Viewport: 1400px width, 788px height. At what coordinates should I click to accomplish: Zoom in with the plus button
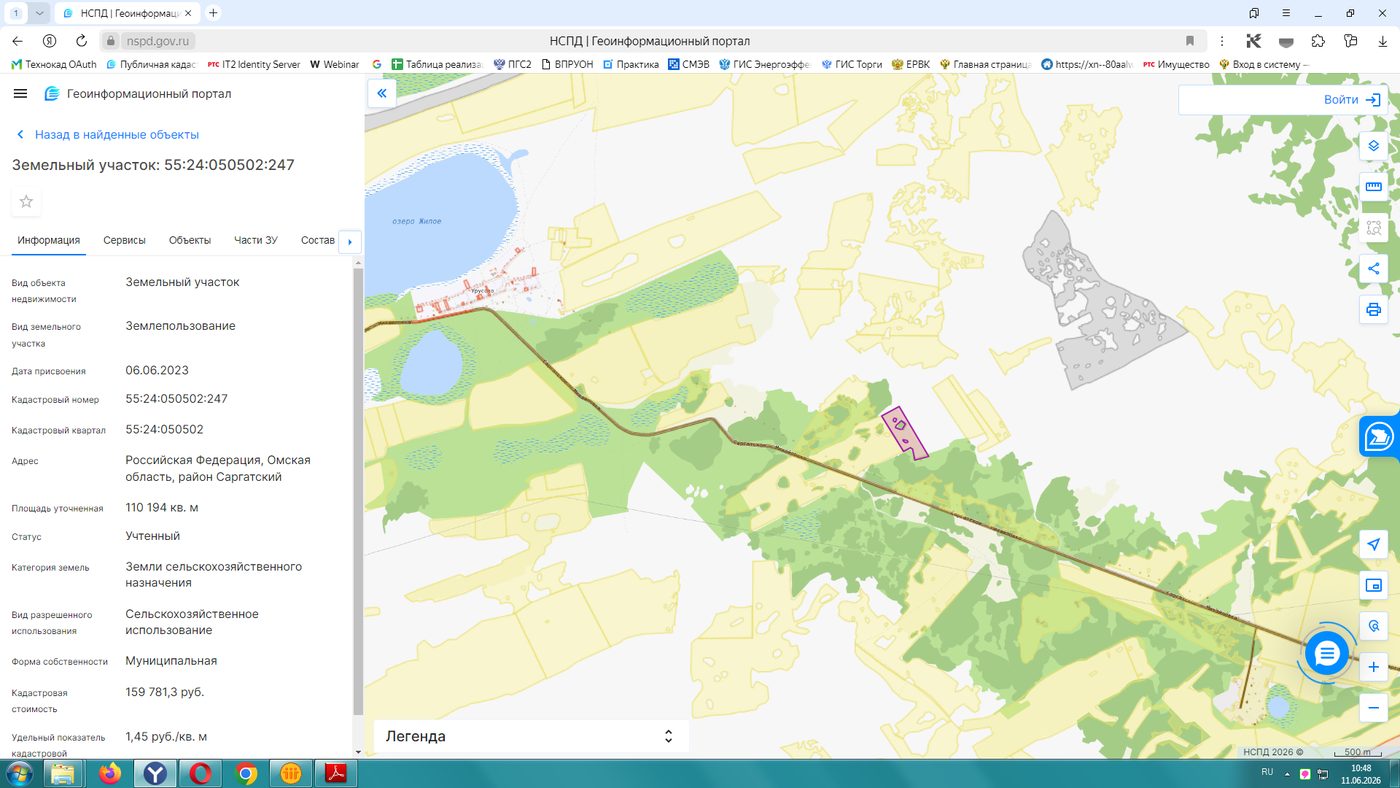point(1374,667)
